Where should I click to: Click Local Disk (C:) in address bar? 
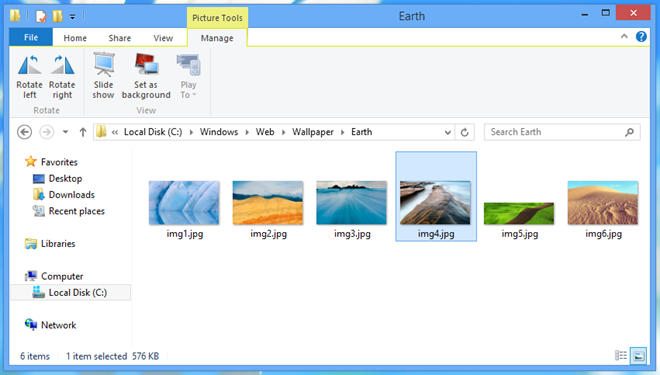[x=153, y=132]
